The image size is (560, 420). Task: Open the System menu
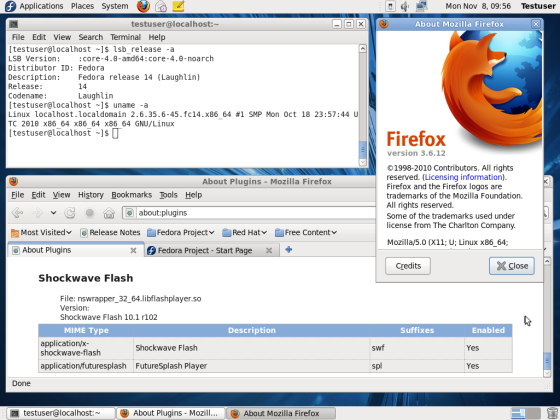115,6
